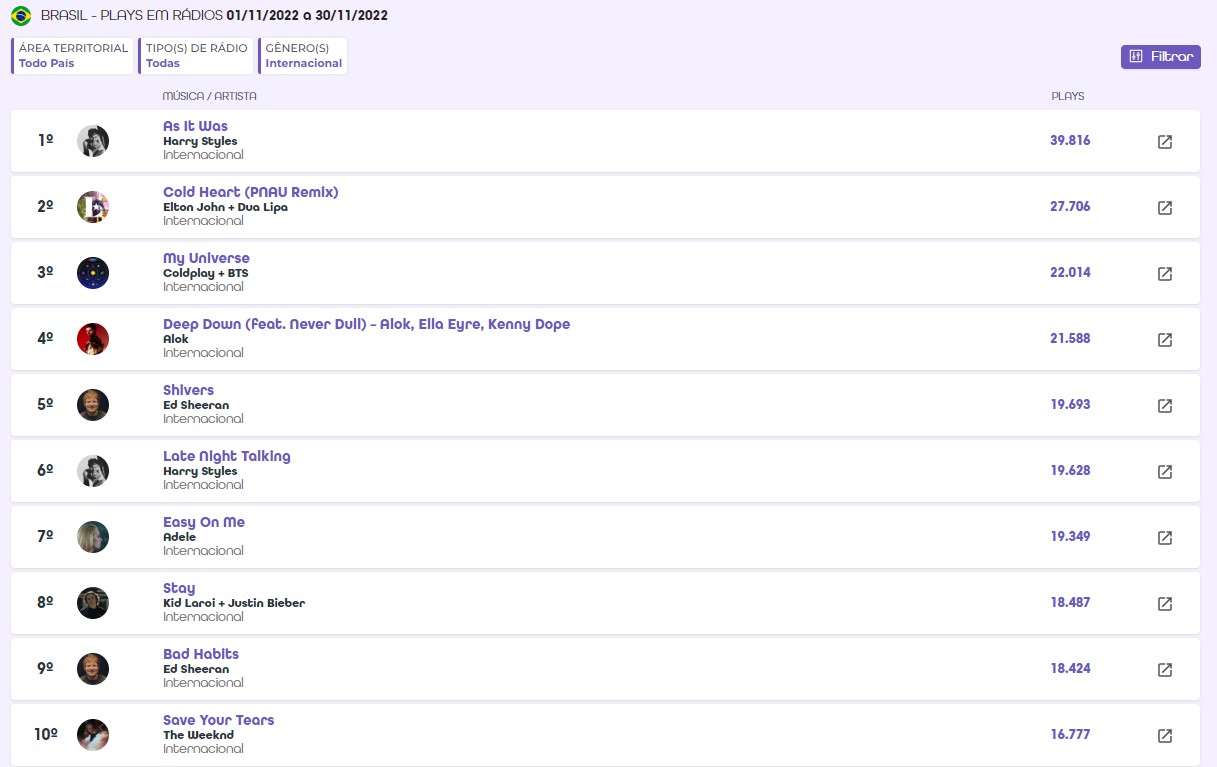
Task: Open the Late Night Talking title
Action: click(227, 456)
